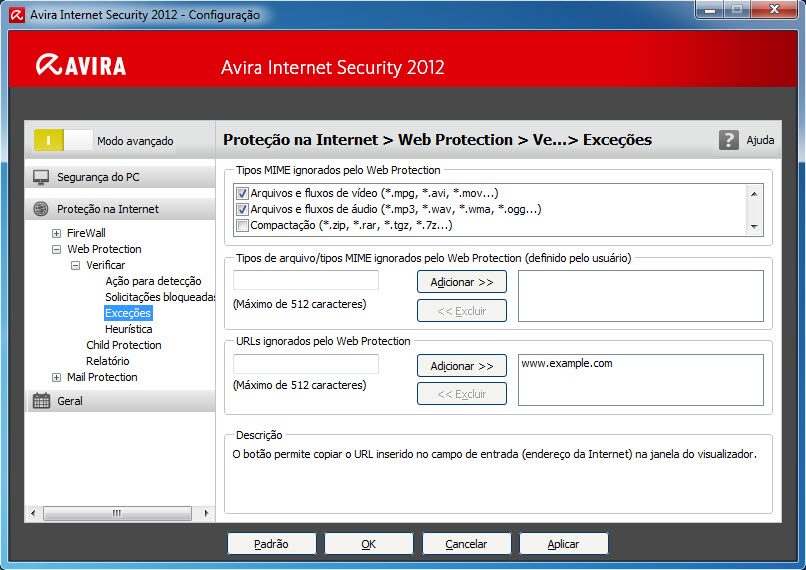
Task: Click the Ajuda help link
Action: (760, 140)
